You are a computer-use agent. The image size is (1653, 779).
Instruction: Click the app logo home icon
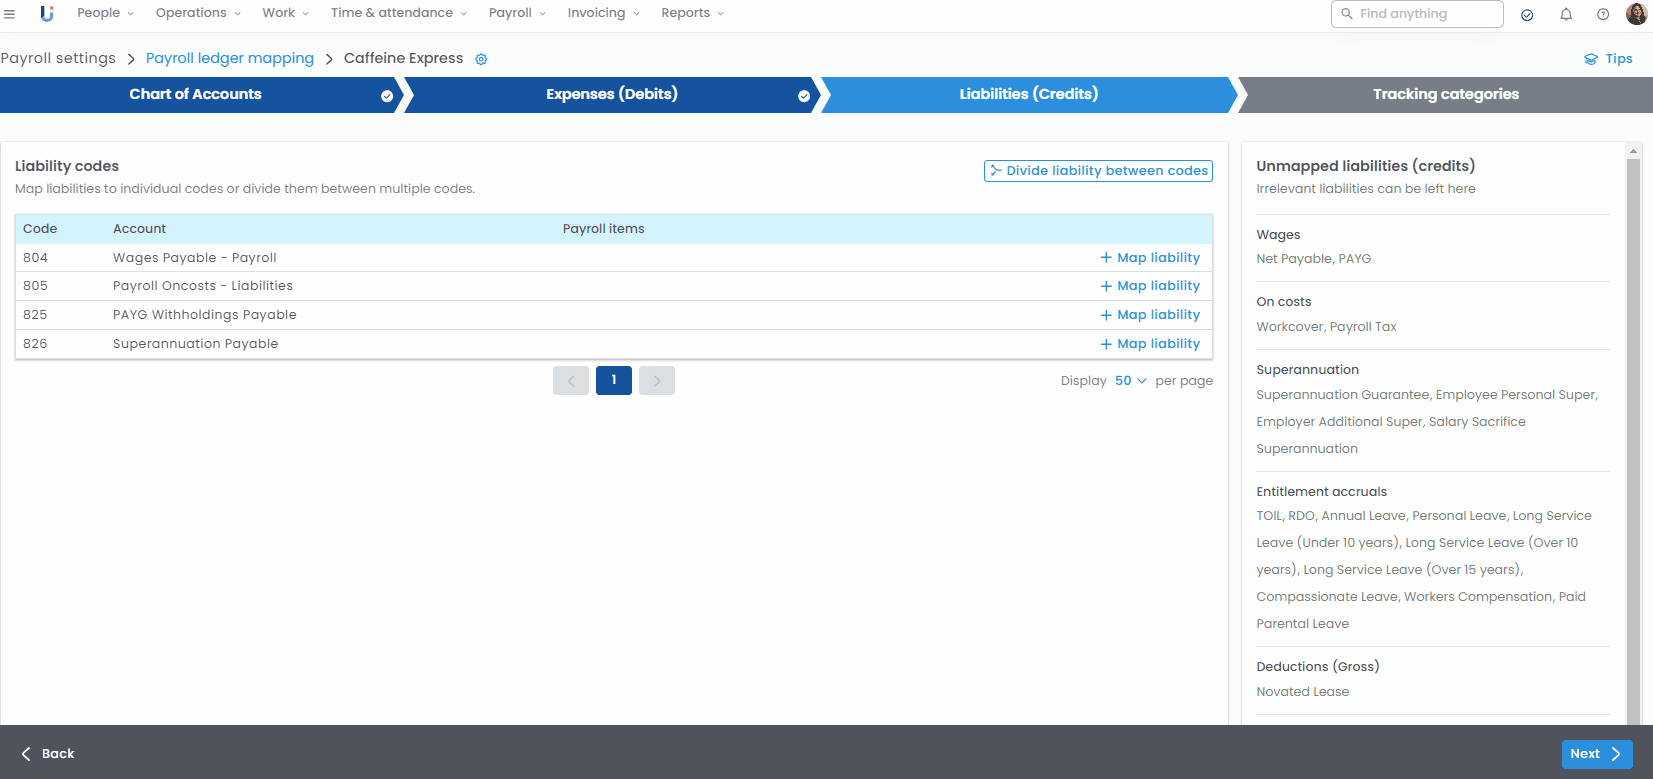pos(46,14)
